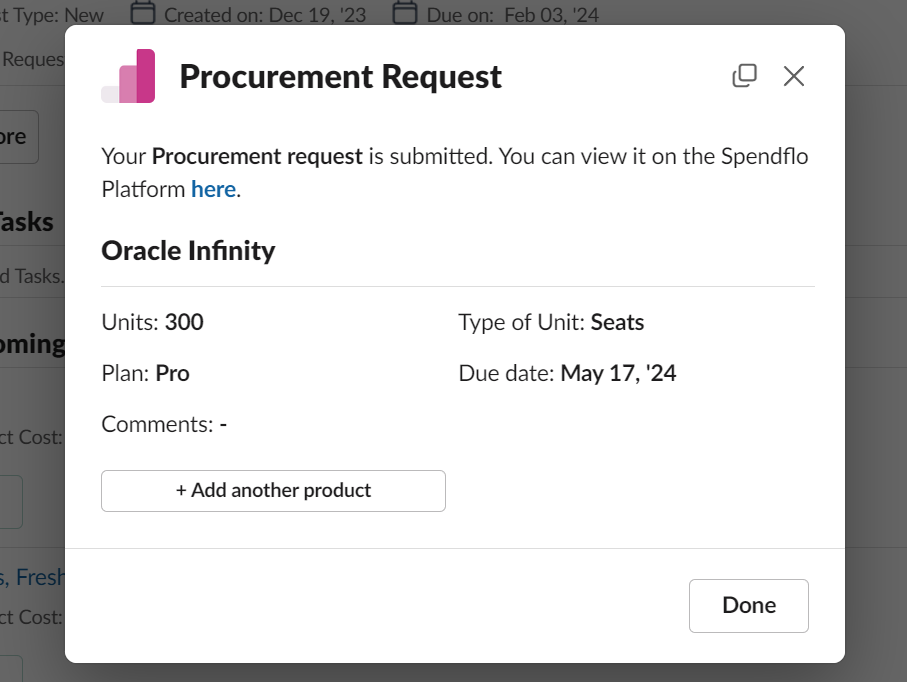The height and width of the screenshot is (682, 907).
Task: Select Due date value May 17, '24
Action: click(618, 373)
